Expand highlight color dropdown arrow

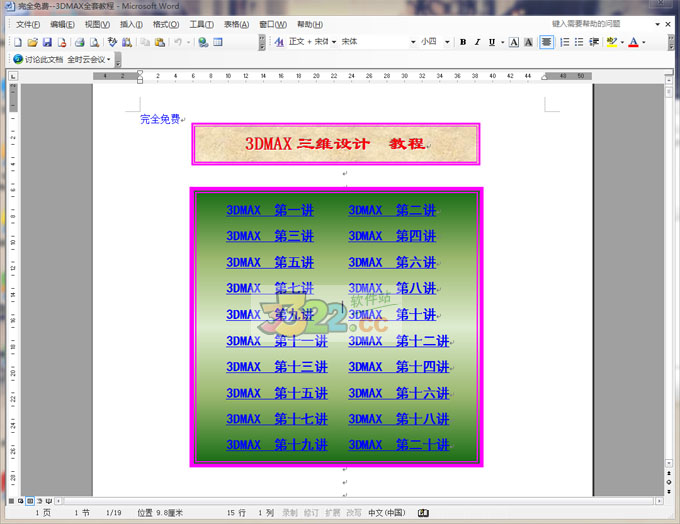[x=622, y=42]
